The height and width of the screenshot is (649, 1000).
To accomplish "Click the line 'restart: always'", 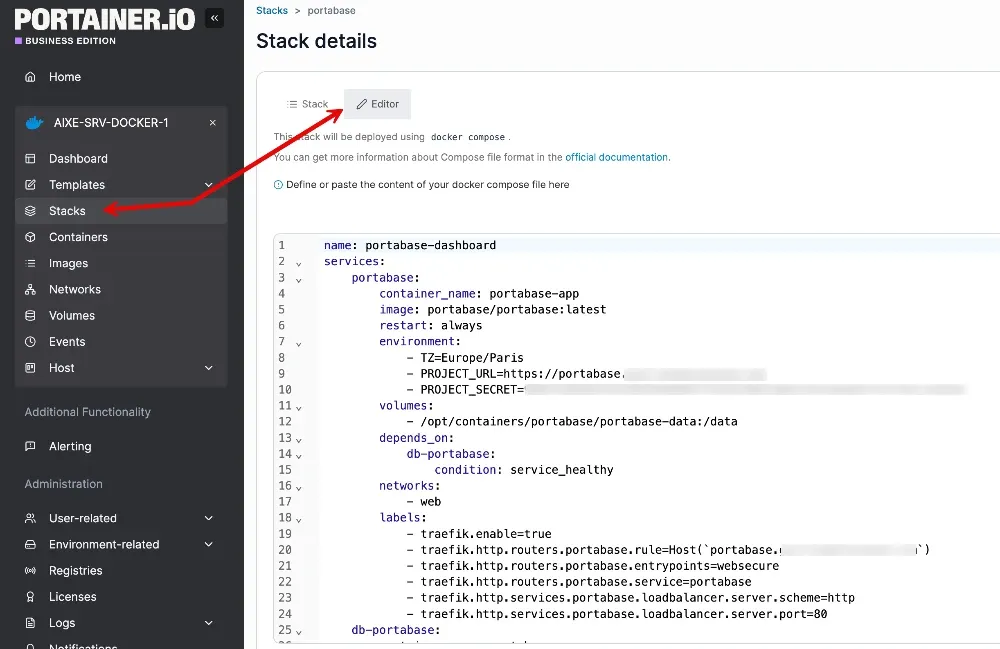I will 430,325.
